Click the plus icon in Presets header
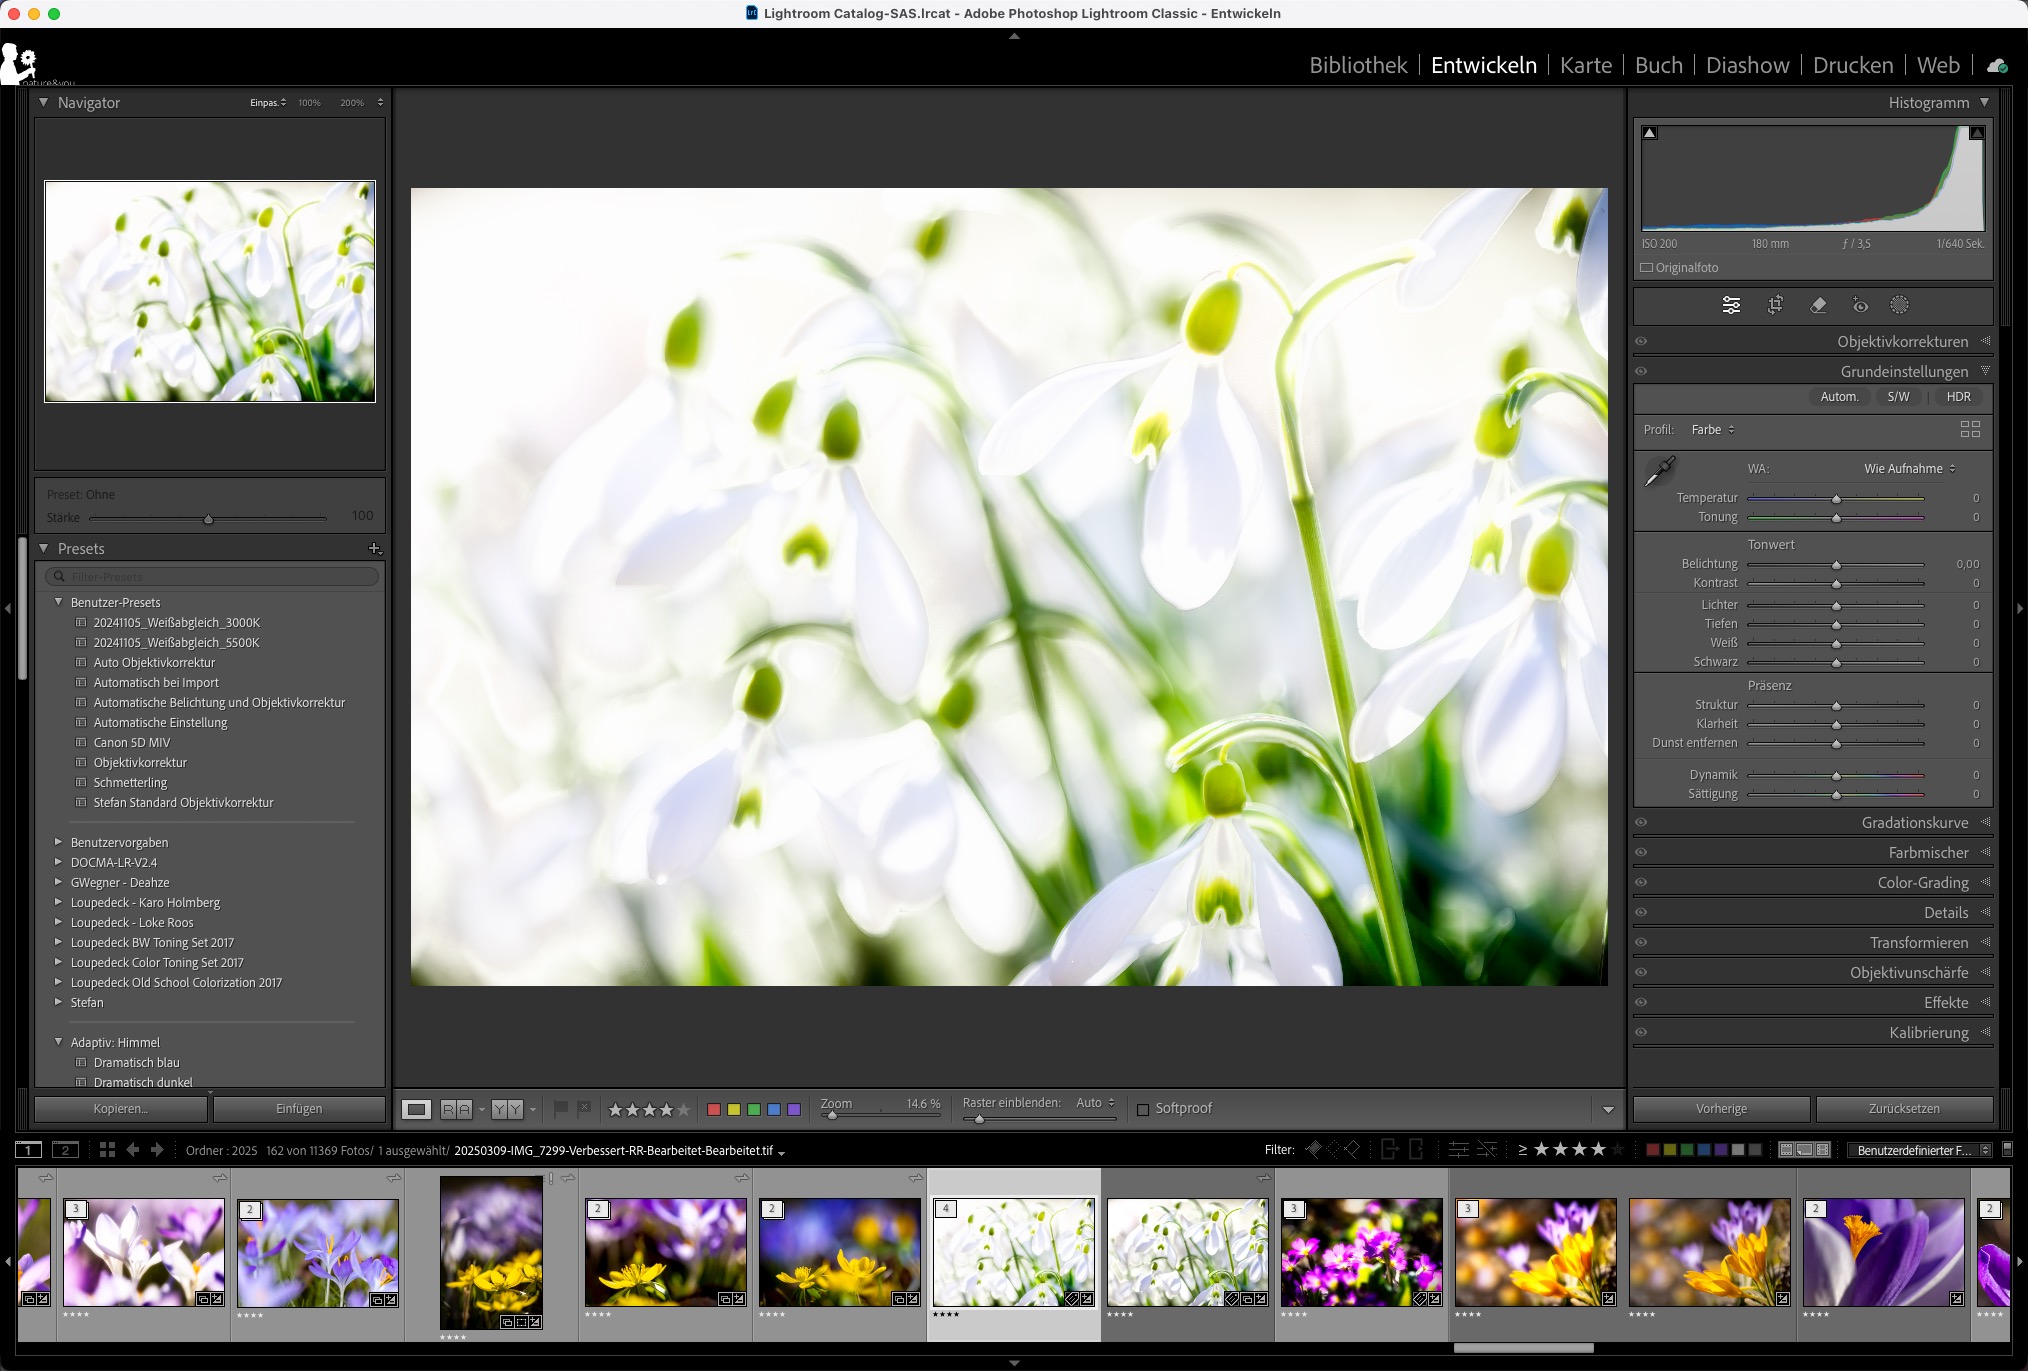The width and height of the screenshot is (2028, 1371). click(x=375, y=549)
